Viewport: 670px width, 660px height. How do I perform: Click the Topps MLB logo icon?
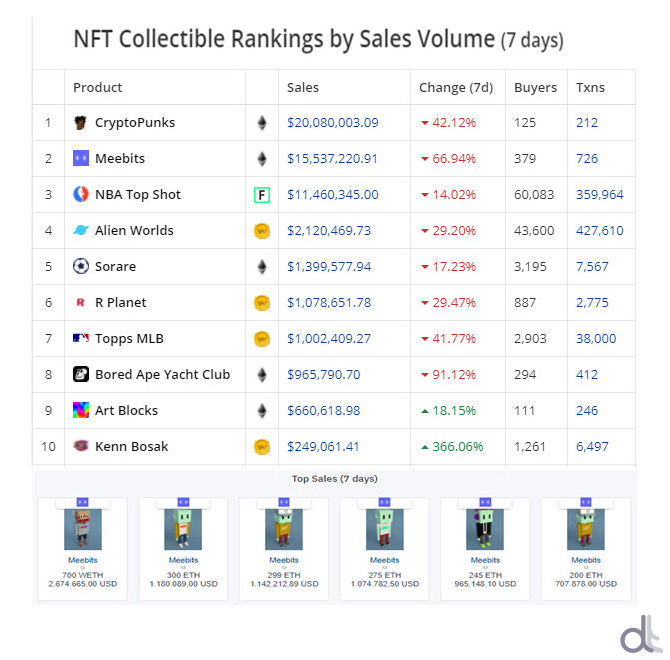(x=81, y=338)
